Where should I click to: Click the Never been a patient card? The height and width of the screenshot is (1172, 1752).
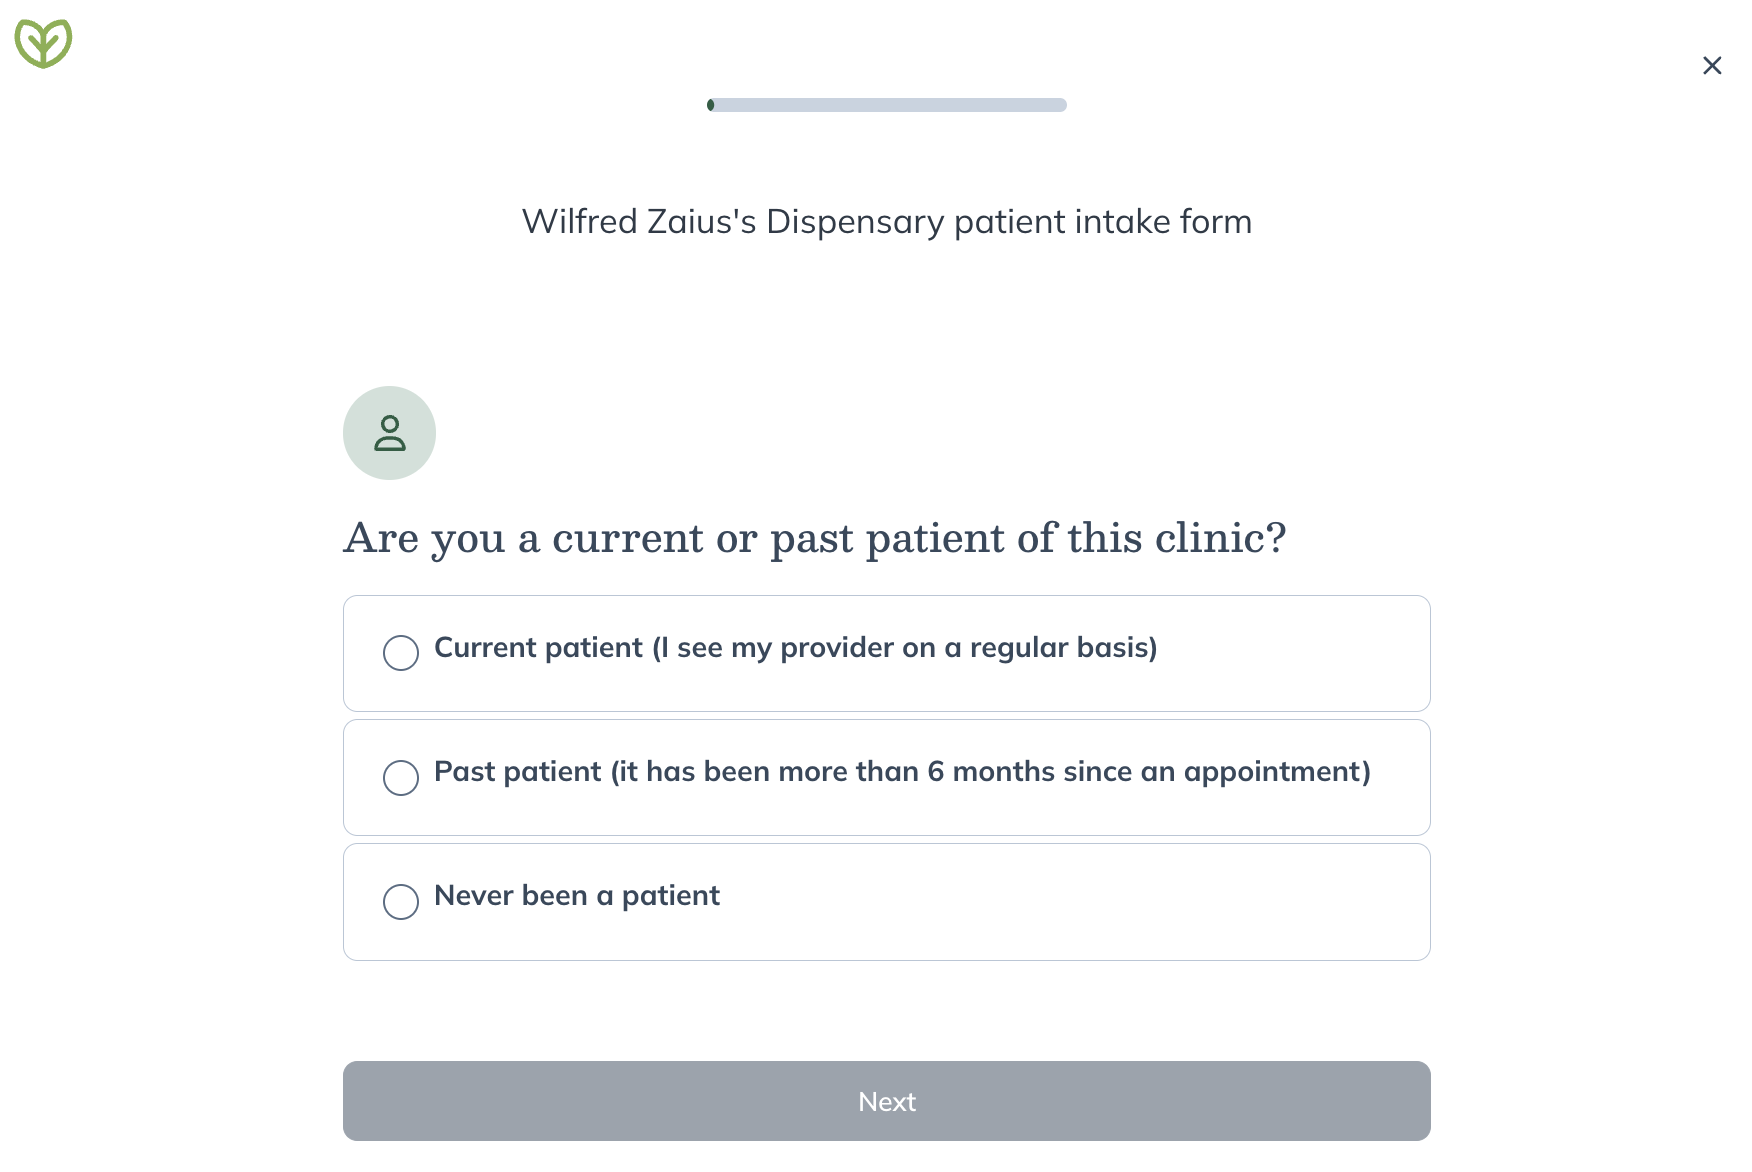[886, 901]
